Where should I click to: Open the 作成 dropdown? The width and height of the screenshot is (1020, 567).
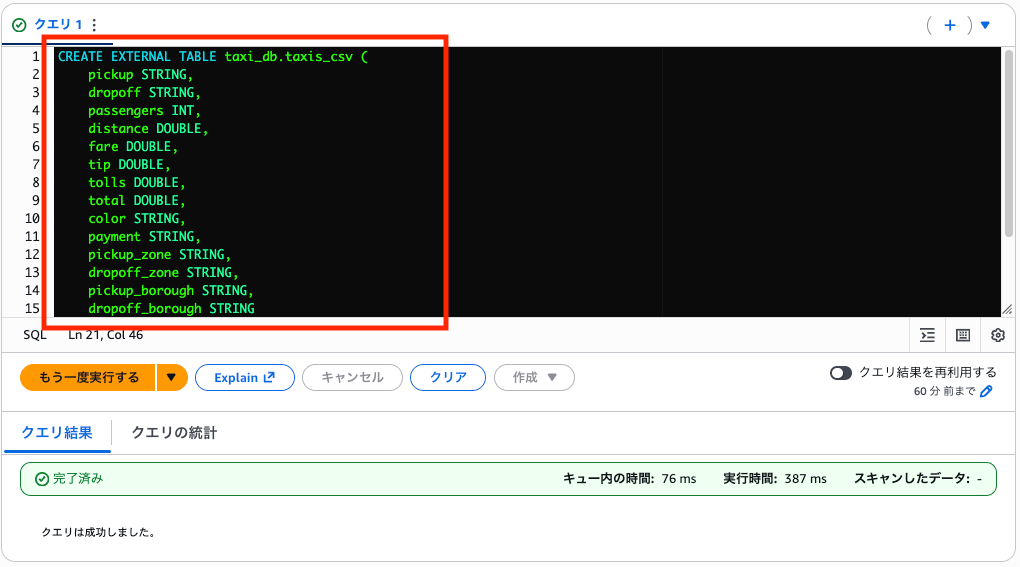coord(534,378)
